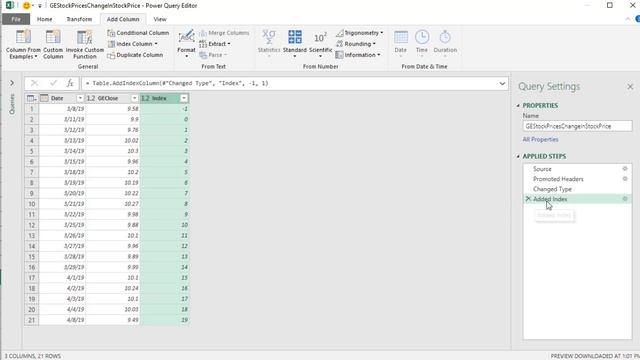Open Scientific number operations
The image size is (640, 360).
pyautogui.click(x=320, y=44)
